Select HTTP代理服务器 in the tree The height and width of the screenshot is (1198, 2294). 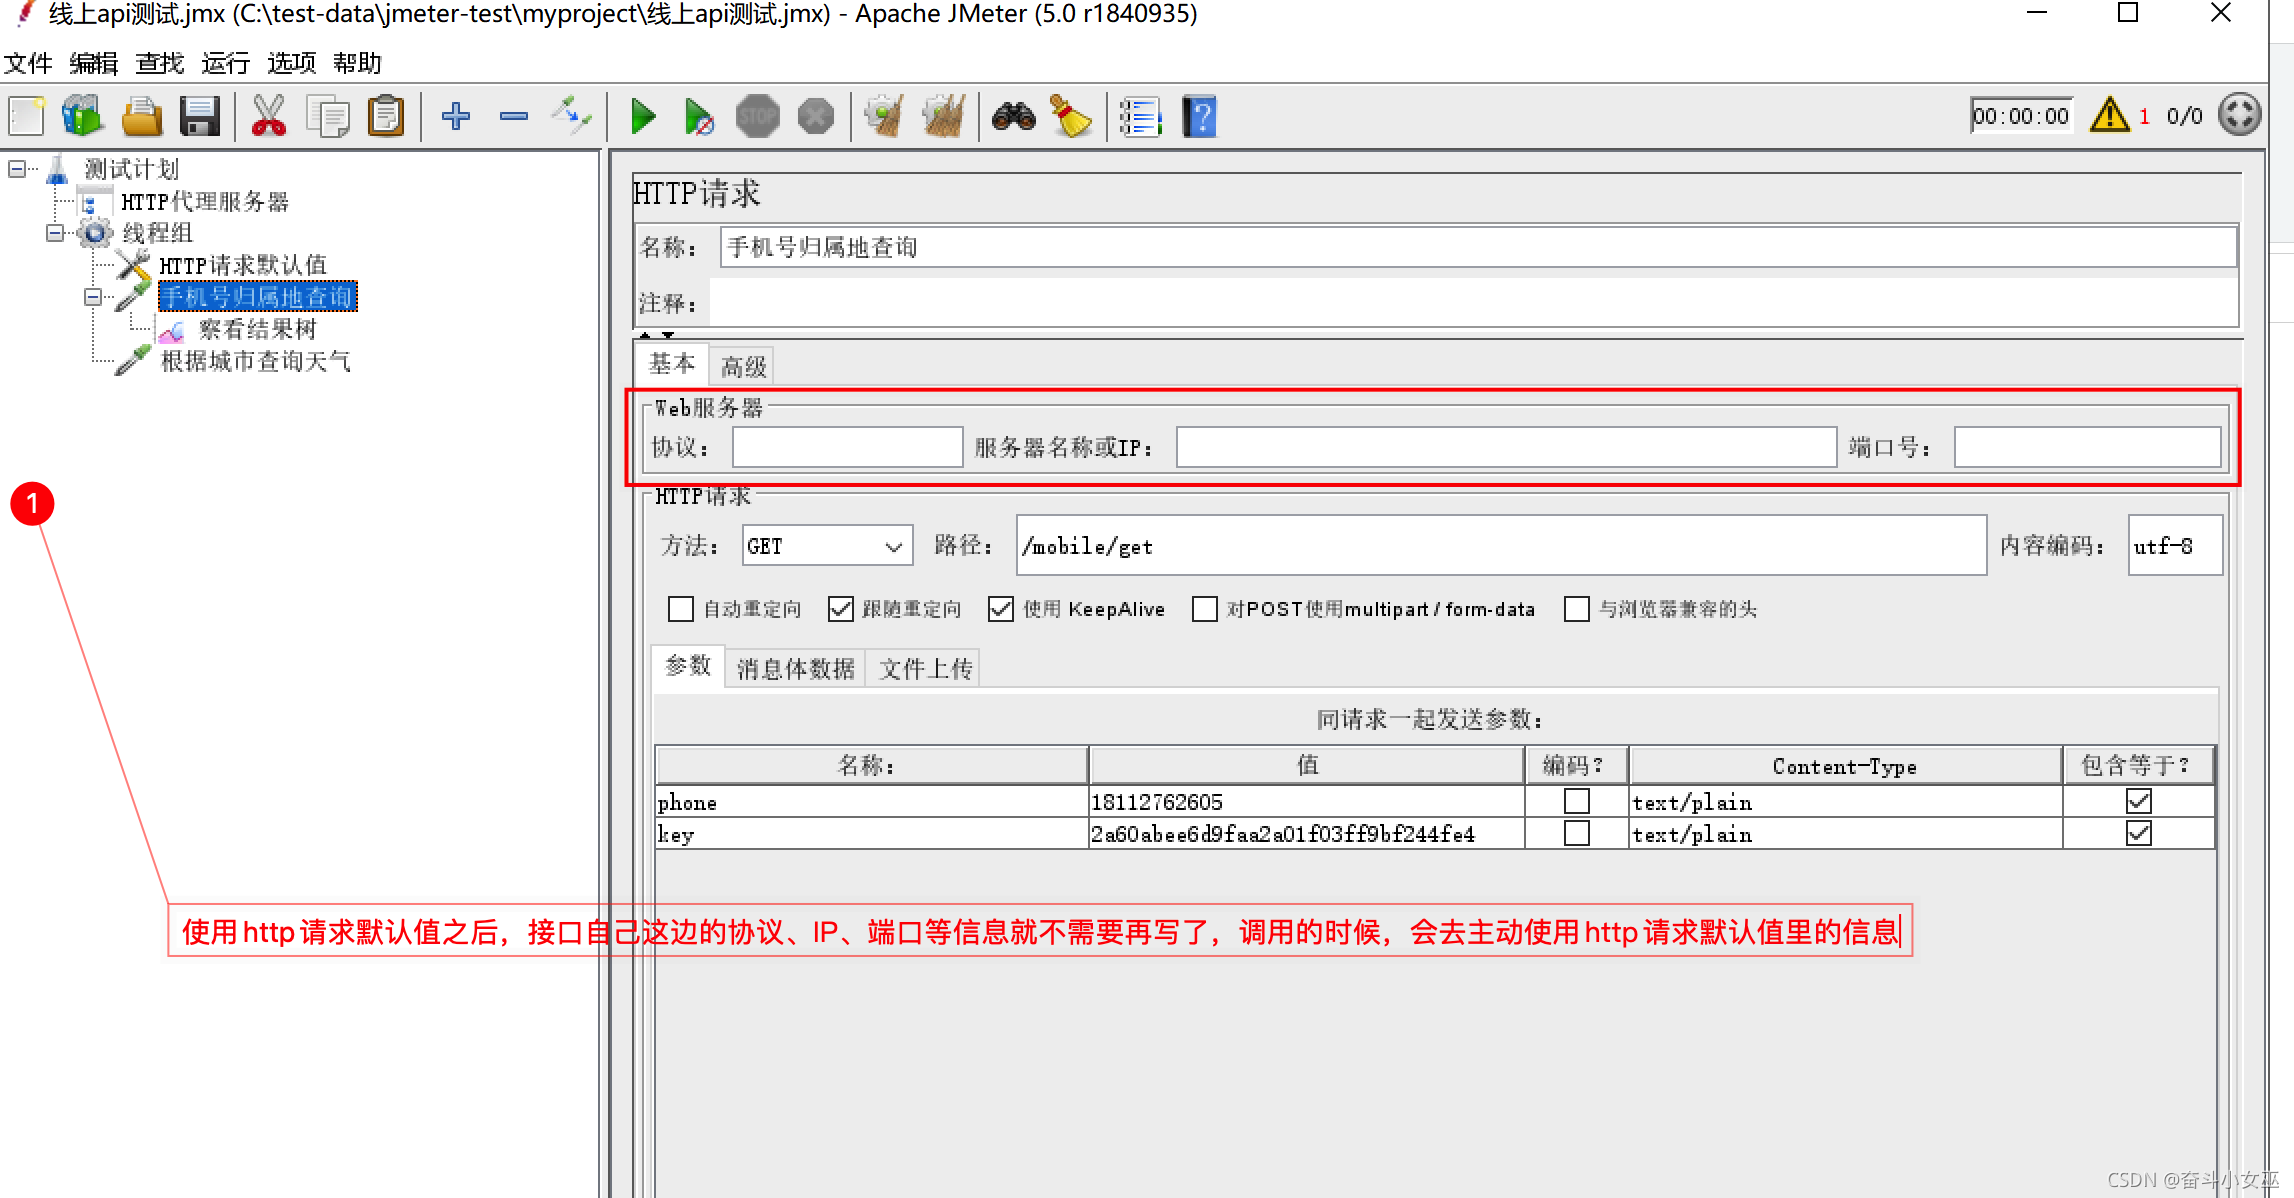coord(205,202)
